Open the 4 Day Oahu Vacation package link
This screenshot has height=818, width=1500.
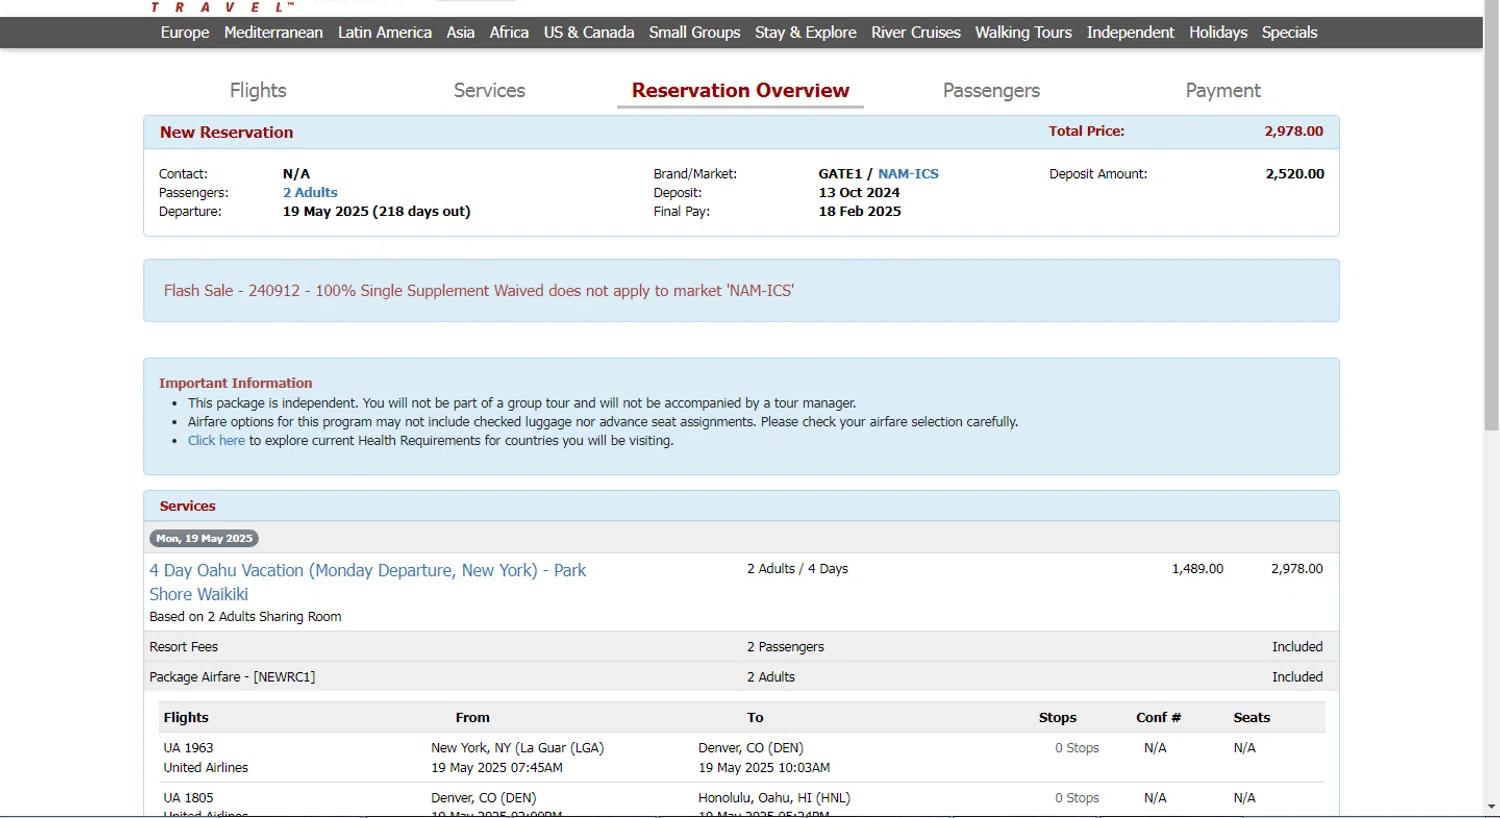368,582
